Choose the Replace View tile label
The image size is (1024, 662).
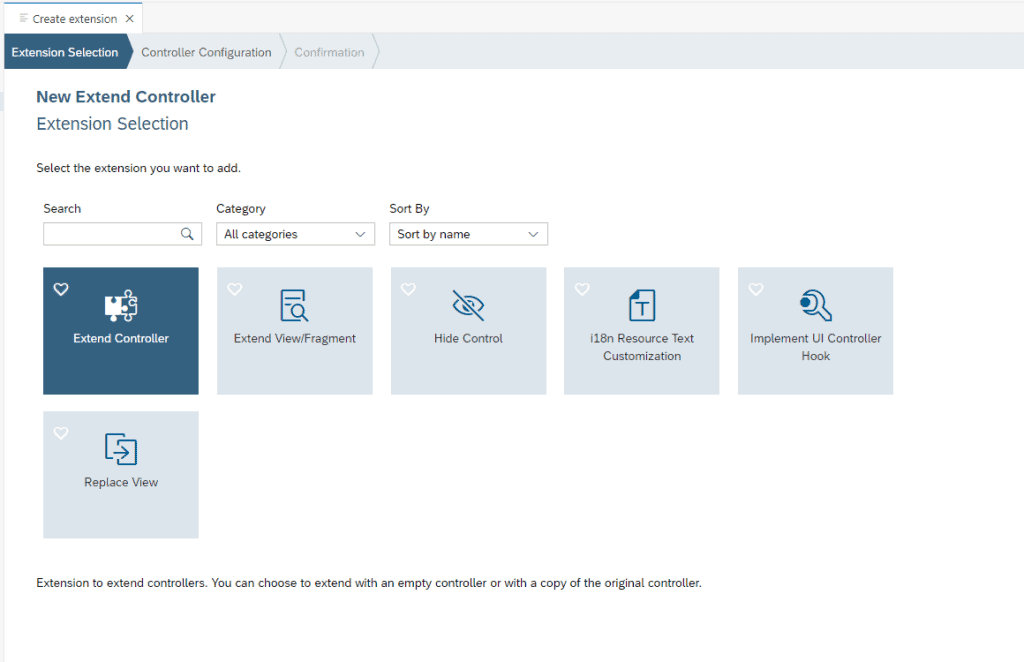pyautogui.click(x=121, y=482)
